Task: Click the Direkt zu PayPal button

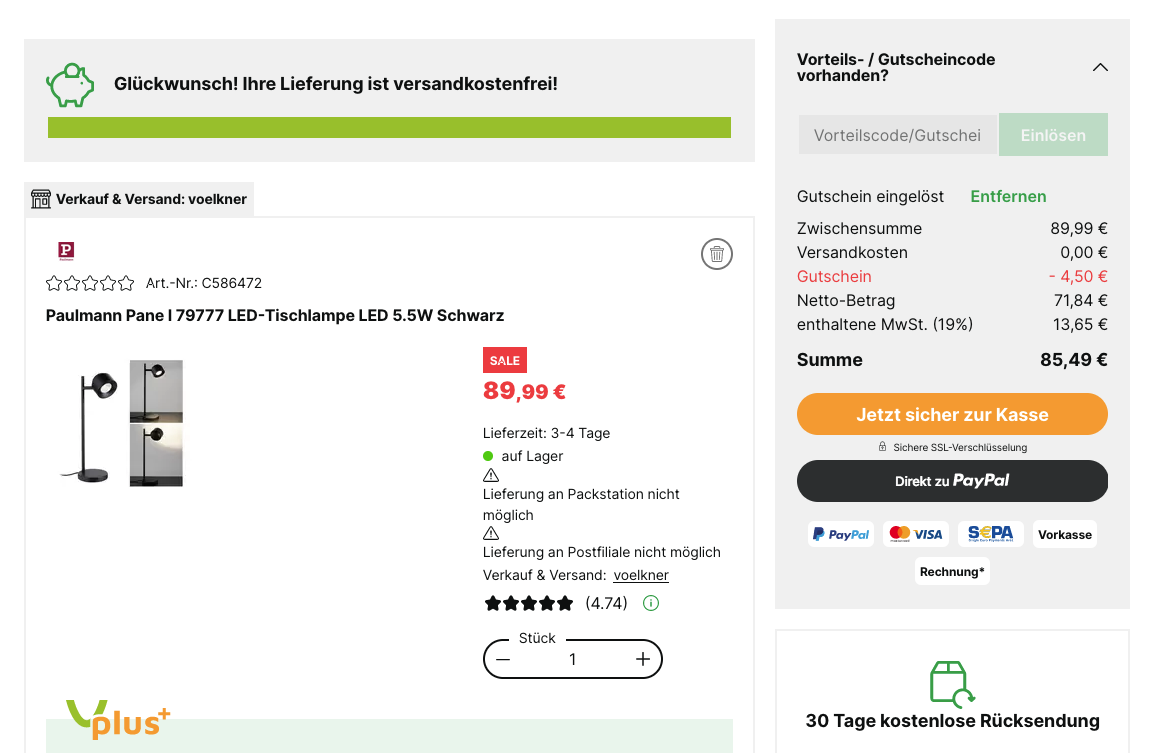Action: (x=952, y=481)
